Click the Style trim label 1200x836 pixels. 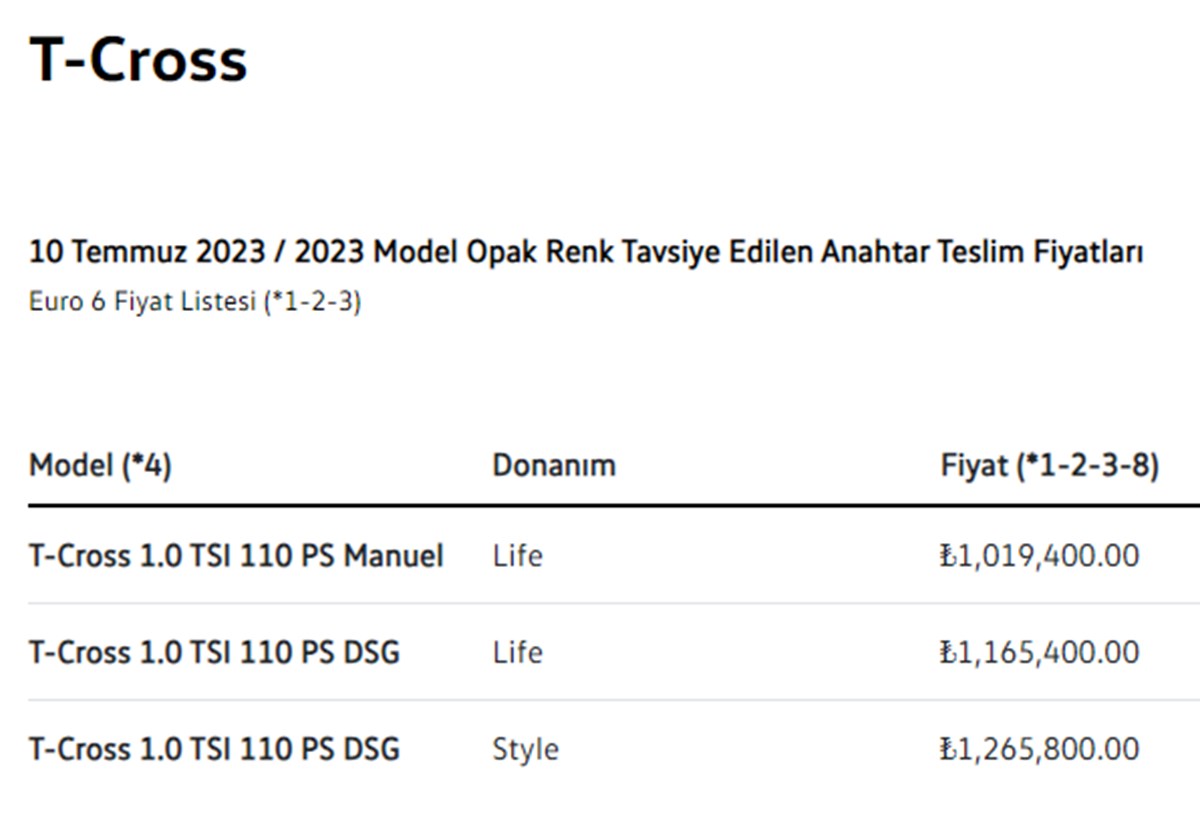(525, 751)
